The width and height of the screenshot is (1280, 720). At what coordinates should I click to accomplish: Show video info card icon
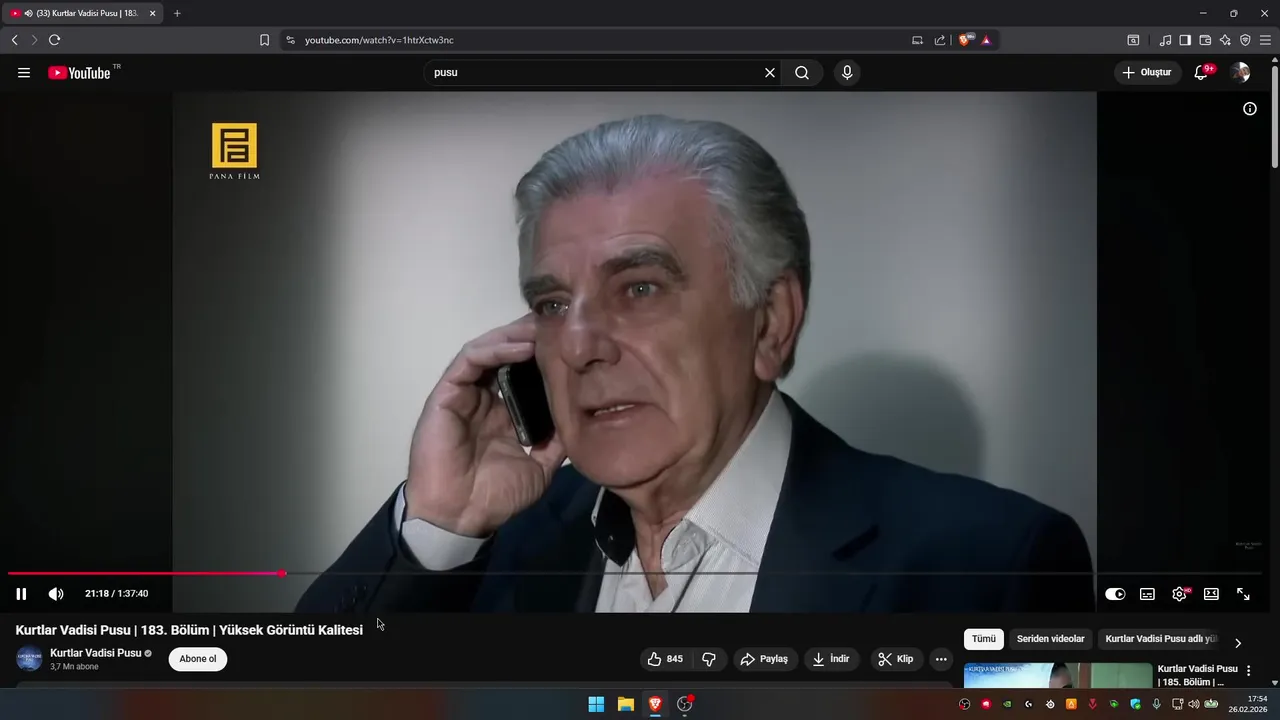[x=1250, y=109]
